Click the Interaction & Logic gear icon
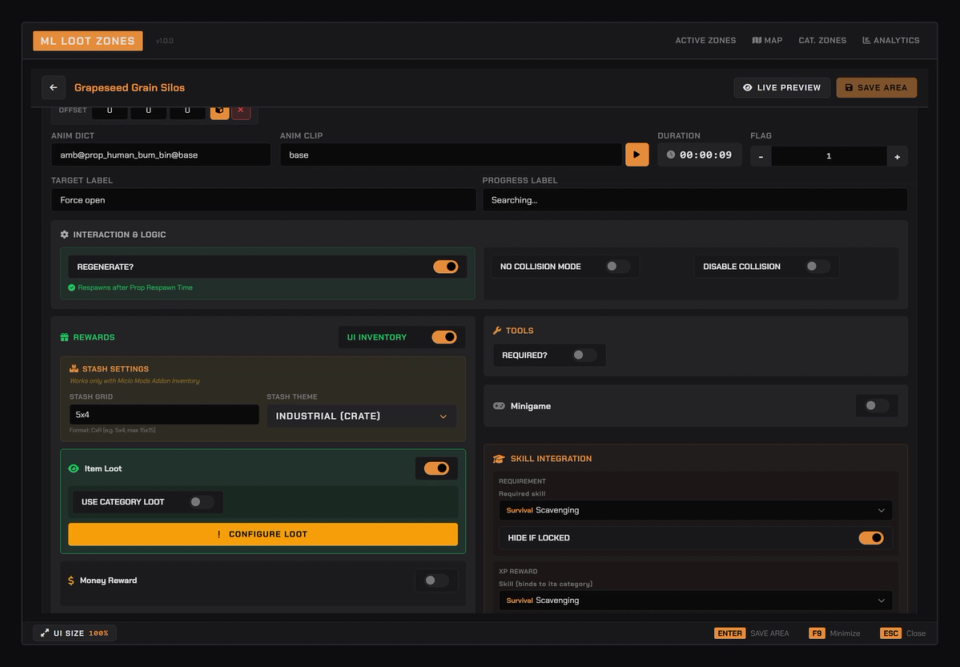Image resolution: width=960 pixels, height=667 pixels. 64,235
